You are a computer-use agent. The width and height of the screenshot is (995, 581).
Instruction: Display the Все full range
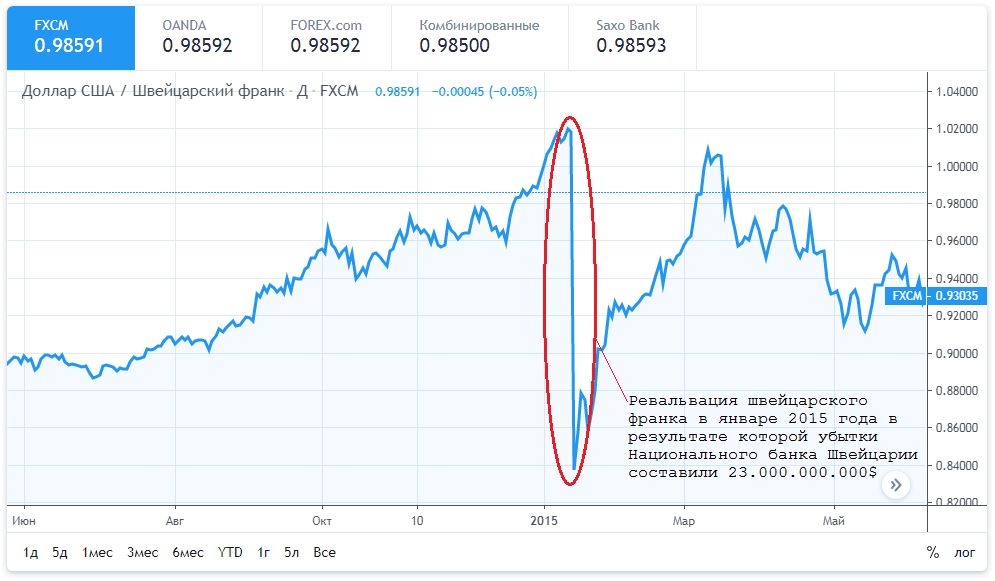tap(324, 552)
